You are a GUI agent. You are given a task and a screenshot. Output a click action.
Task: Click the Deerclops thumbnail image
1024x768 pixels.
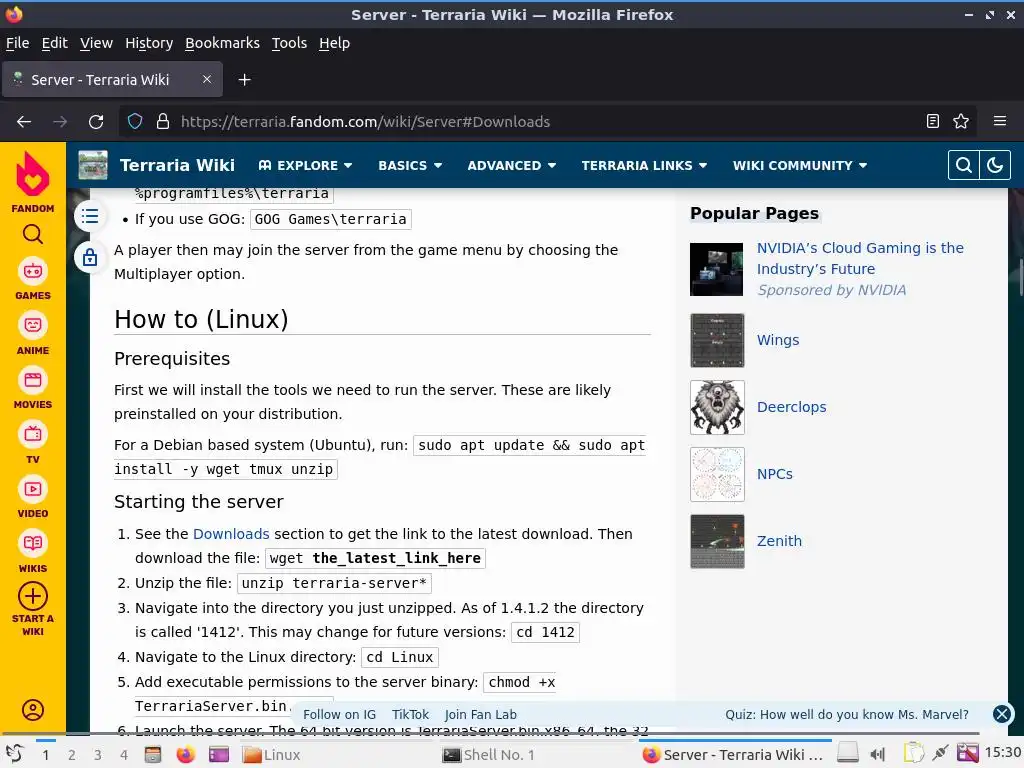pos(717,408)
